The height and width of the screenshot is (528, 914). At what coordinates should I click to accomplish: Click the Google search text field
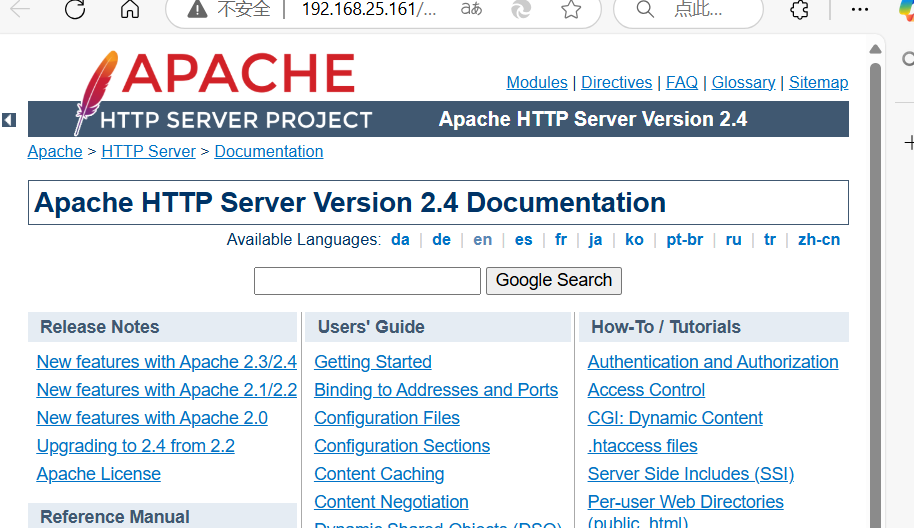tap(367, 281)
